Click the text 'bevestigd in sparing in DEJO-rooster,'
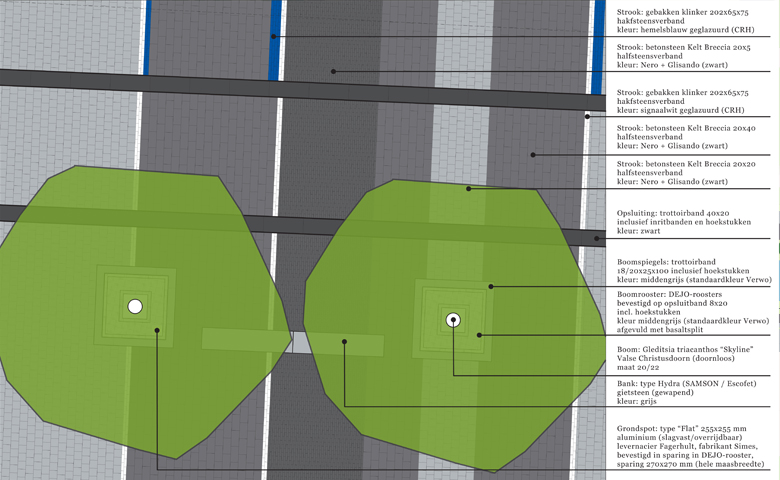This screenshot has height=480, width=780. [685, 456]
